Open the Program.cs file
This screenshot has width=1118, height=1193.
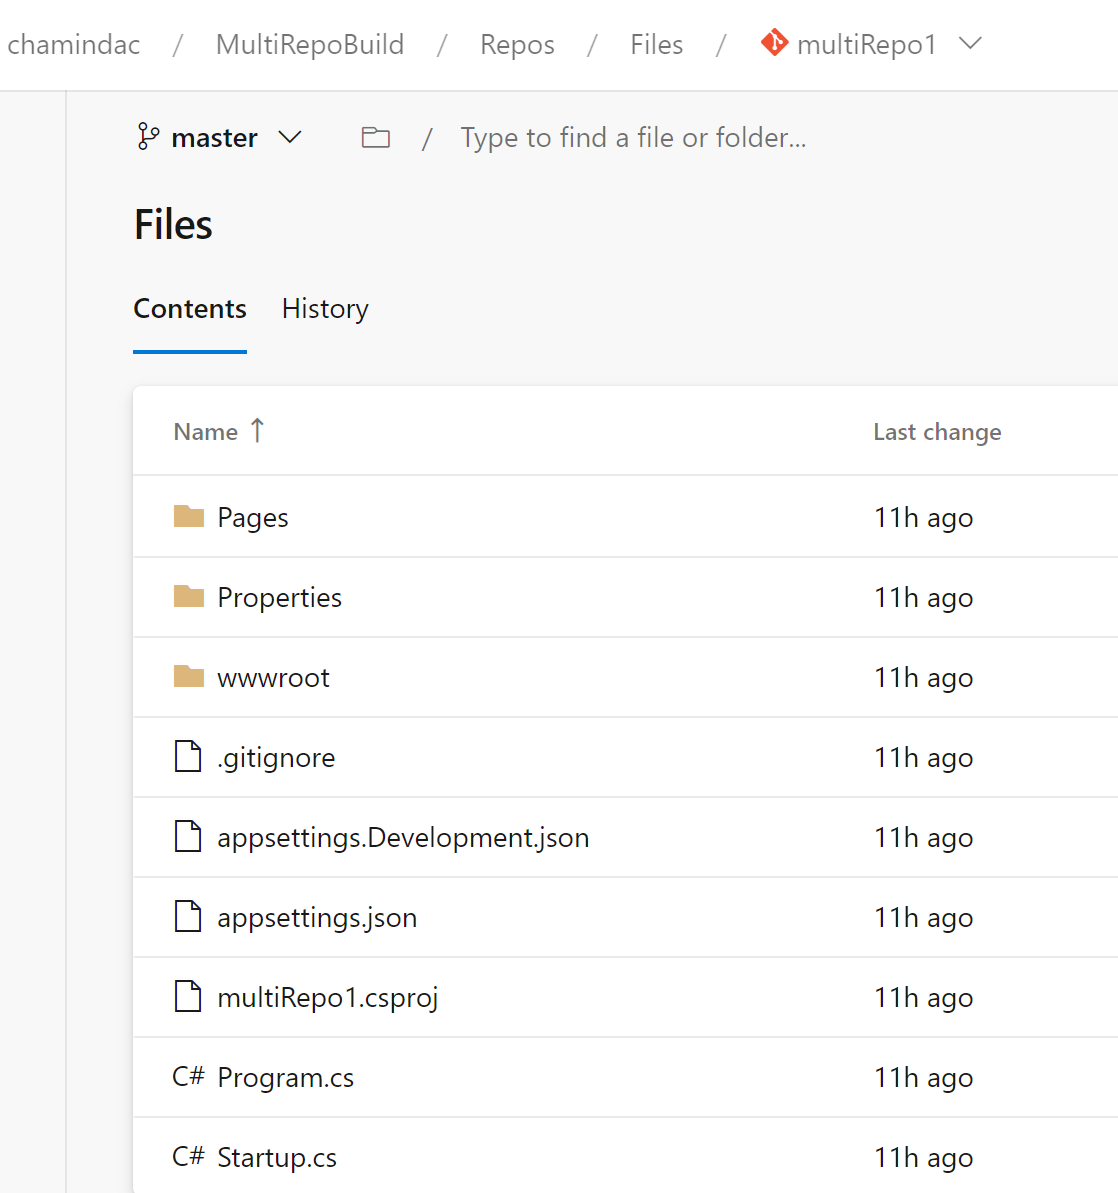[x=285, y=1077]
